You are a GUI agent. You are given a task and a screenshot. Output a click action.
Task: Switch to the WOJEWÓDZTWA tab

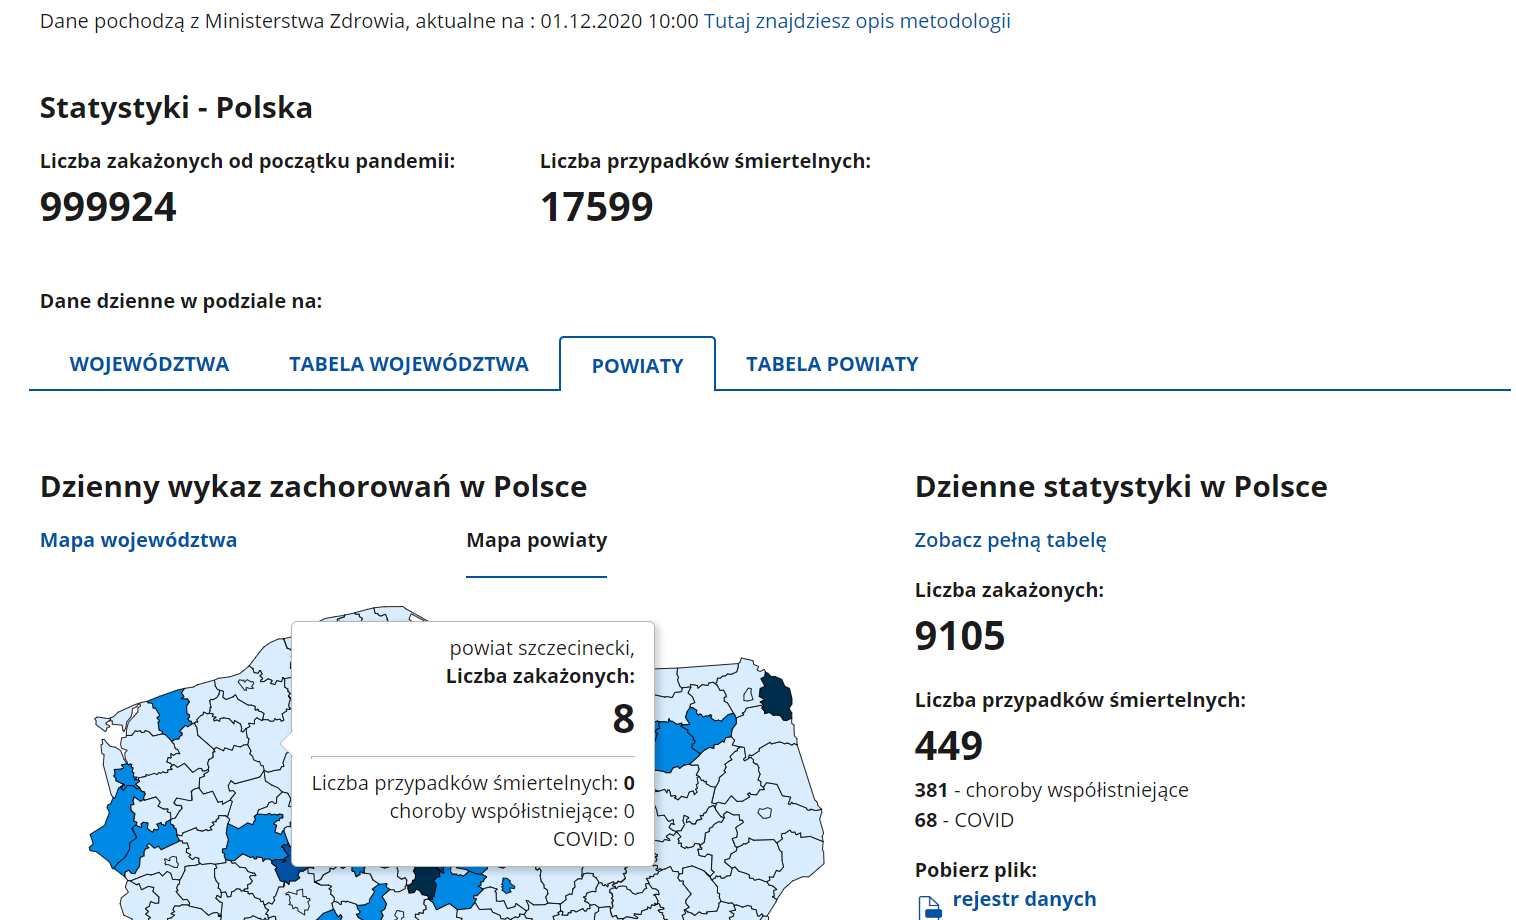[149, 364]
